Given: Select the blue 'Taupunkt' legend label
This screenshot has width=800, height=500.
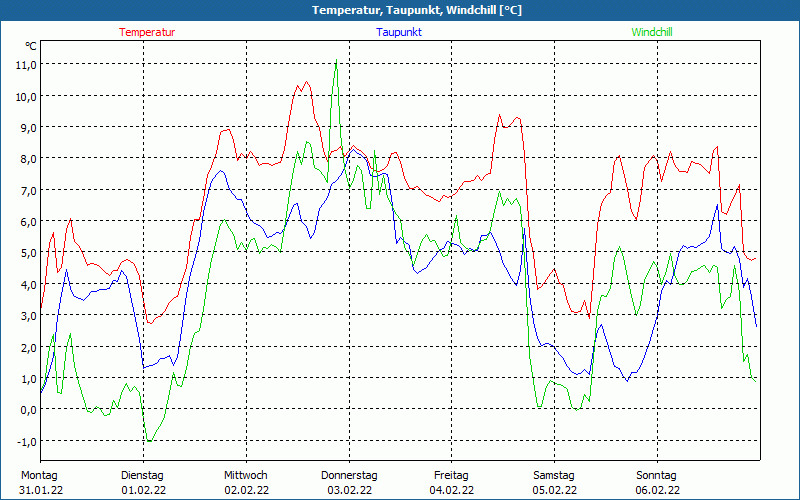Looking at the screenshot, I should click(399, 32).
